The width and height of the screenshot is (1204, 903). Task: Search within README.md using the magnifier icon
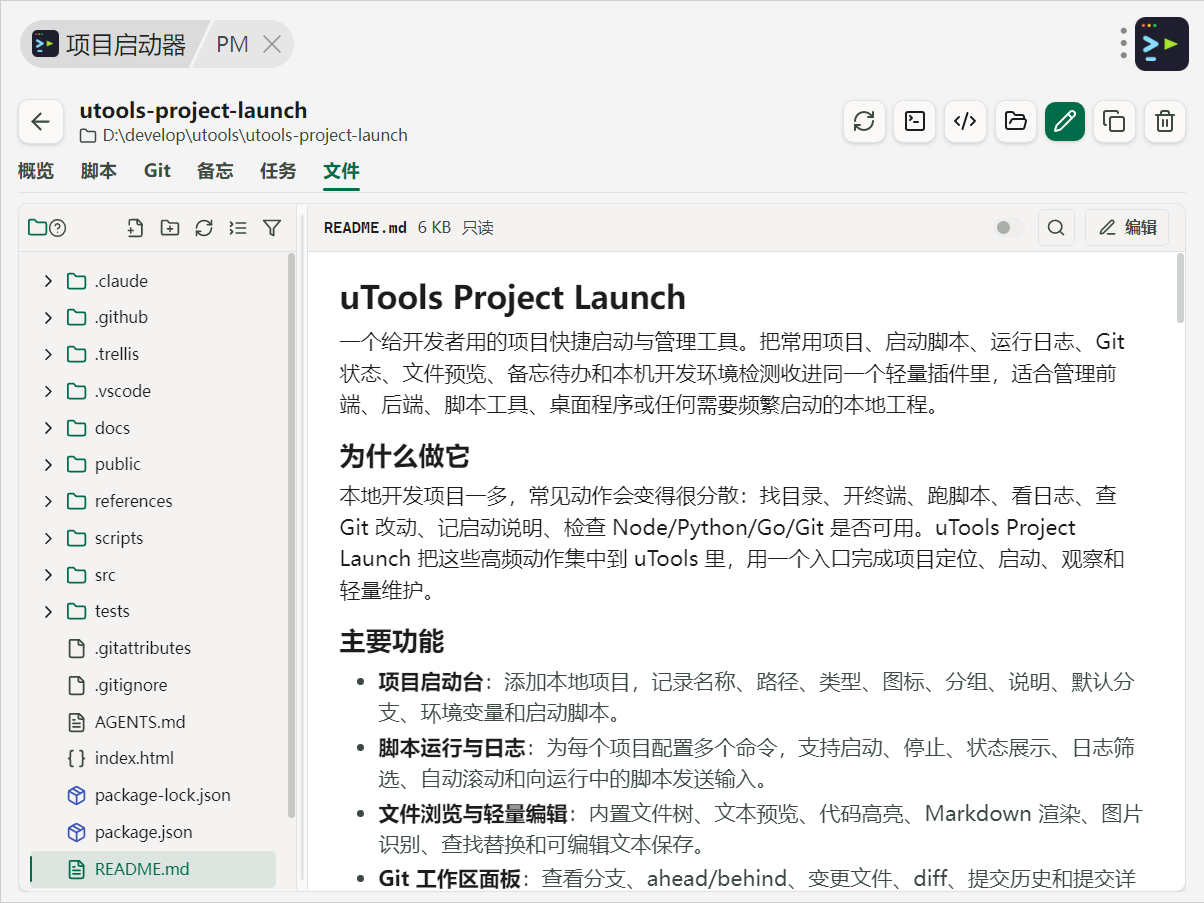(x=1056, y=228)
